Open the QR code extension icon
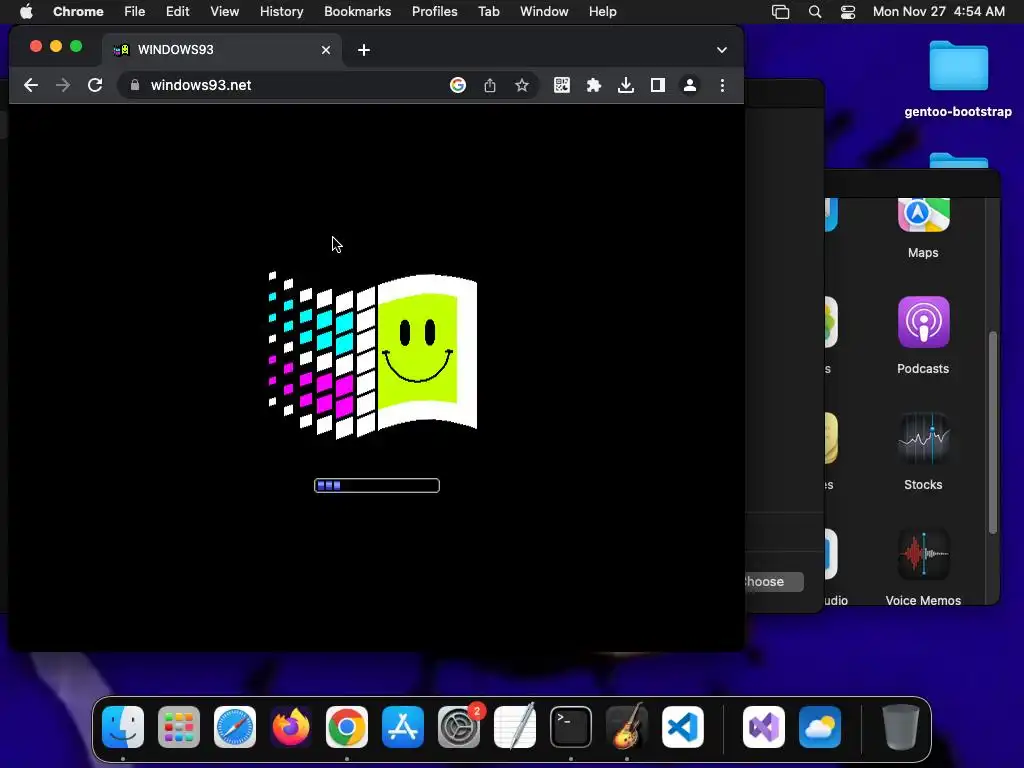Viewport: 1024px width, 768px height. click(x=562, y=85)
